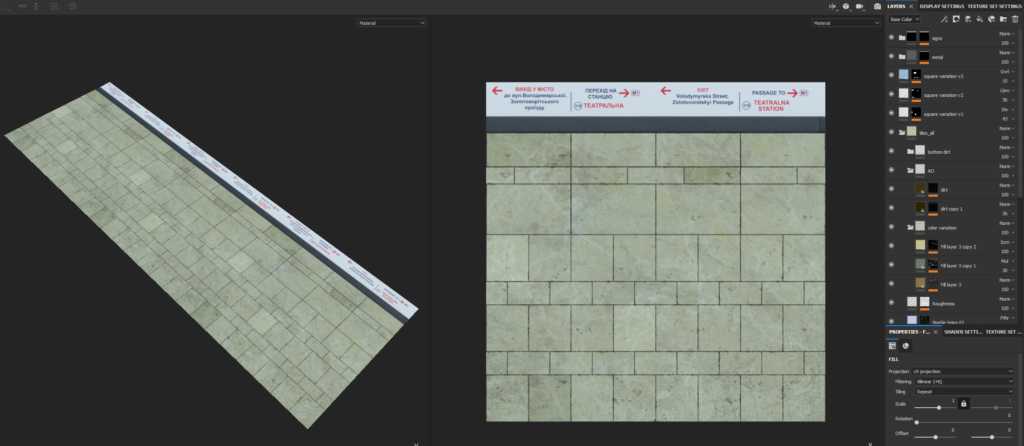Hide the 'bottom dirt' layer
Screen dimensions: 1024x446
coord(891,151)
